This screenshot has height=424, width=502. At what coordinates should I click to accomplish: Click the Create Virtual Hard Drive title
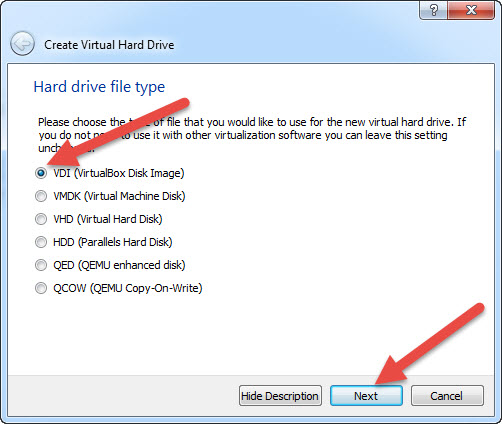pyautogui.click(x=109, y=45)
